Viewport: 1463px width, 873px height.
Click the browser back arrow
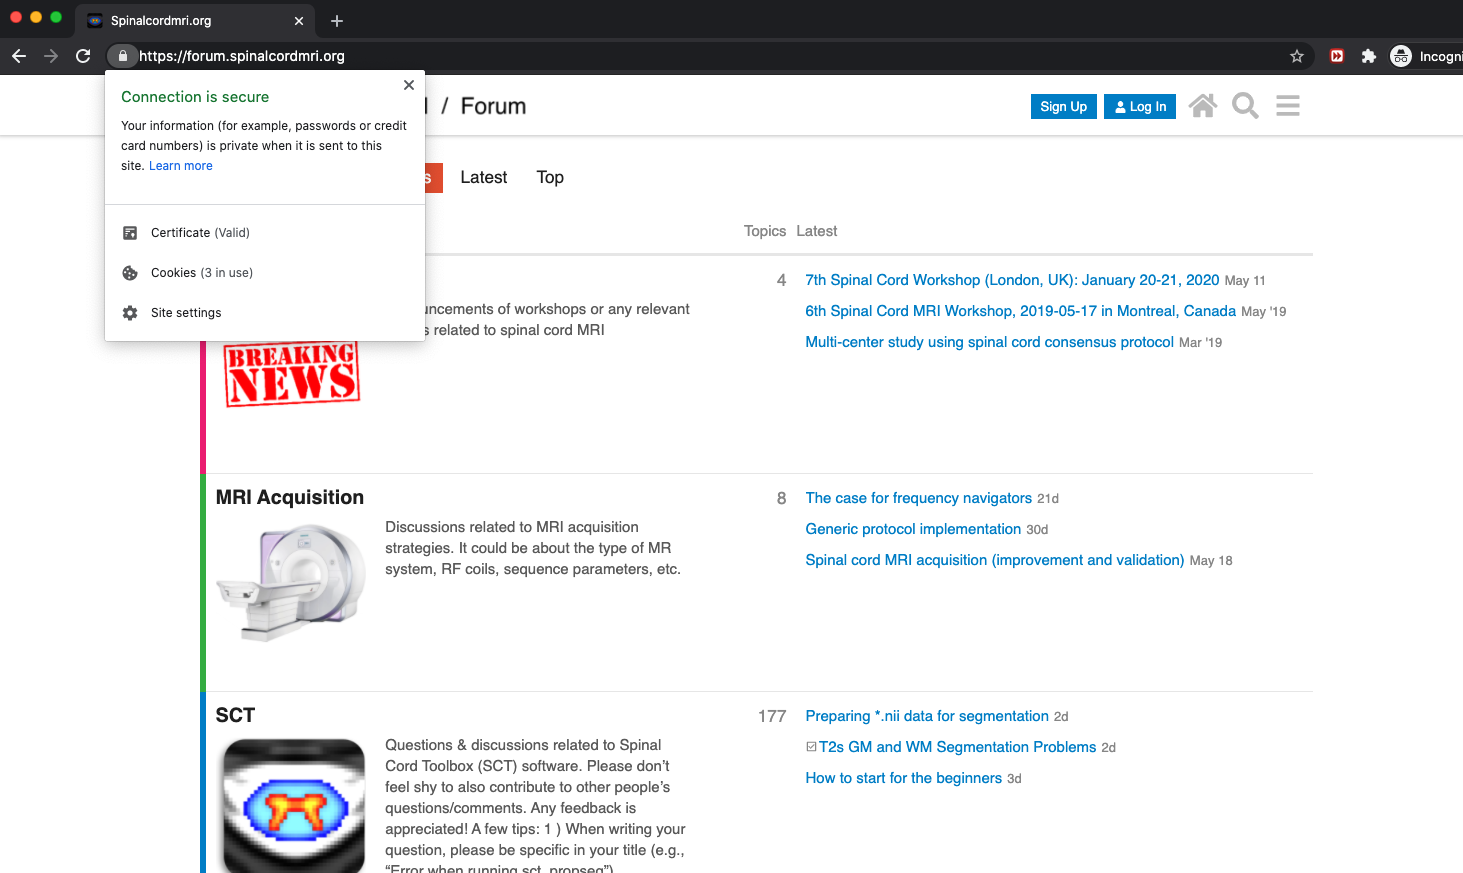(x=19, y=56)
